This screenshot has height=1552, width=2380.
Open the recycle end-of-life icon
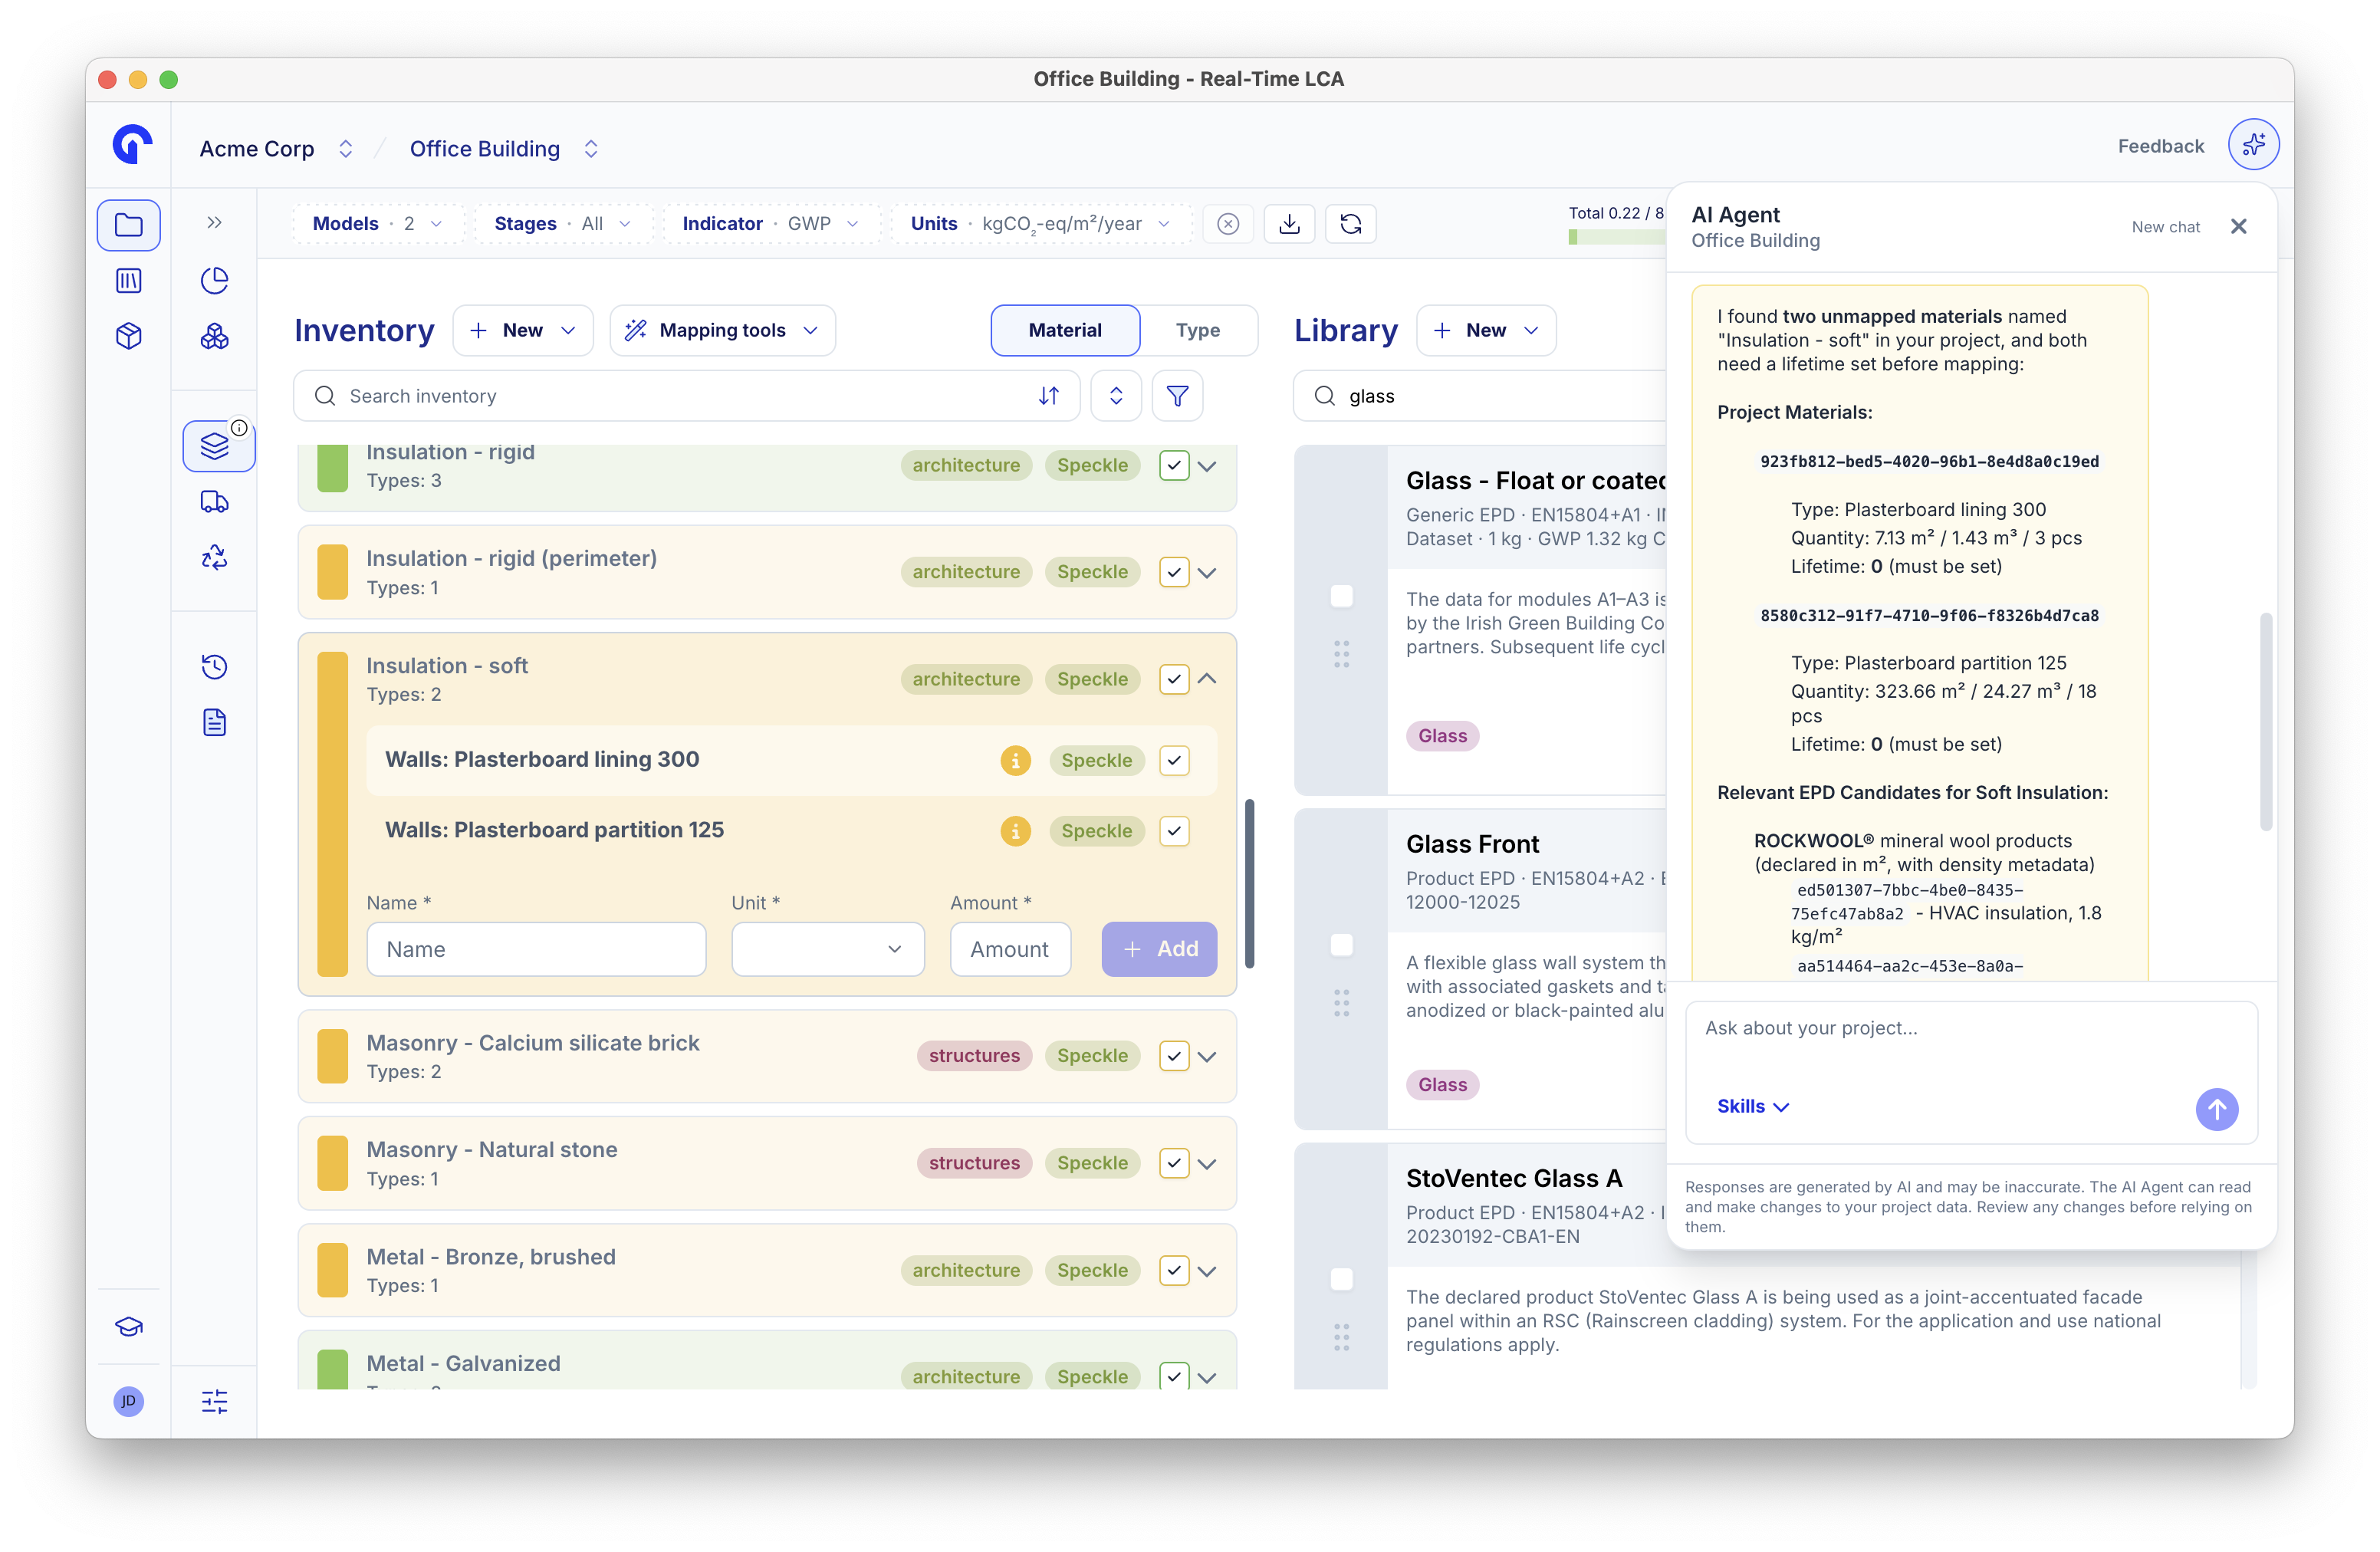(x=214, y=557)
